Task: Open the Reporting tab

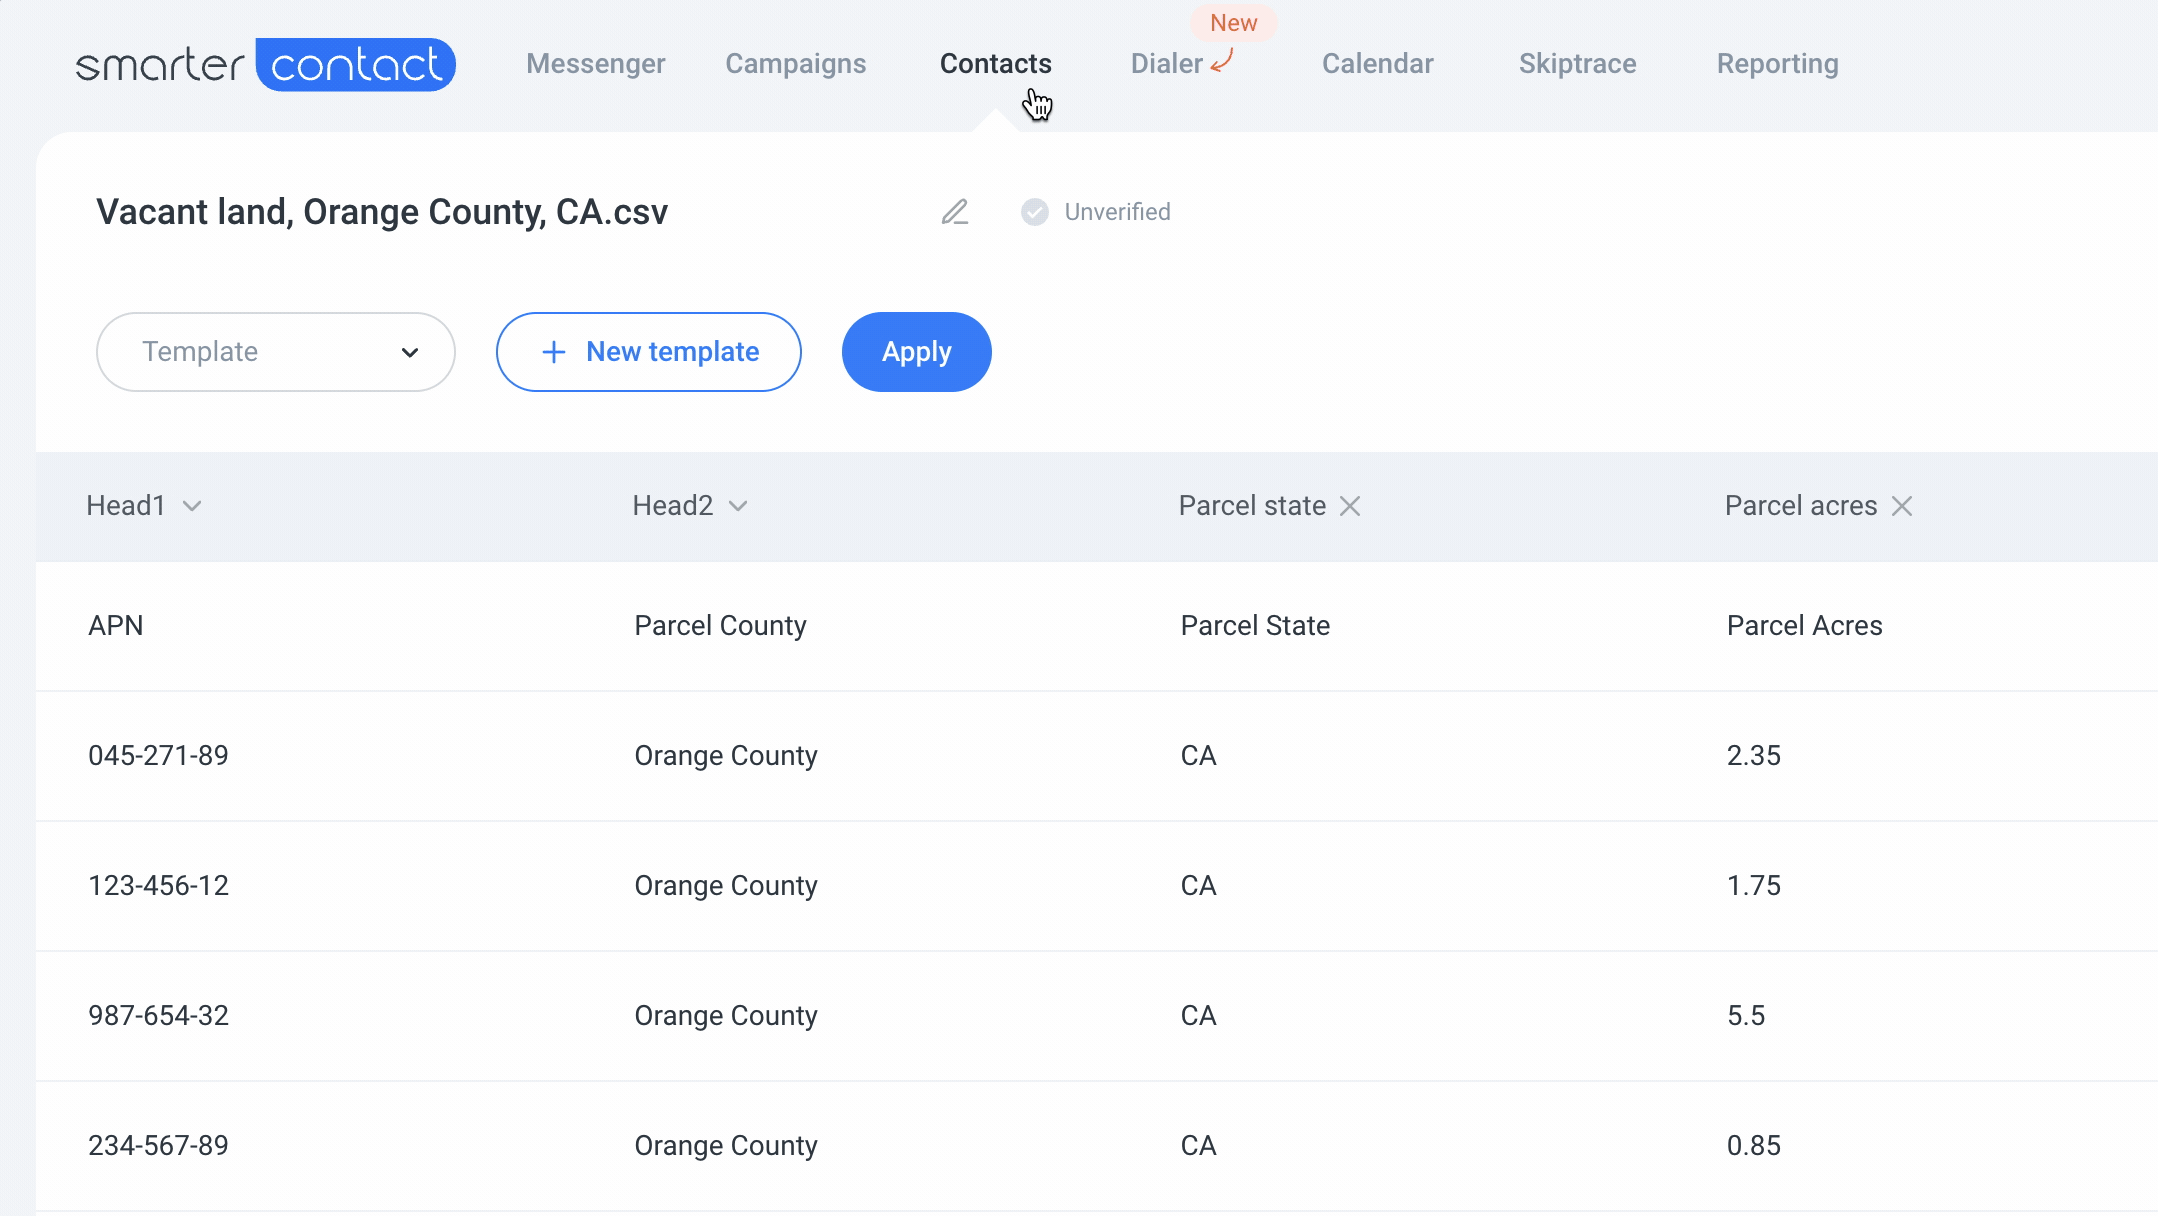Action: (1777, 64)
